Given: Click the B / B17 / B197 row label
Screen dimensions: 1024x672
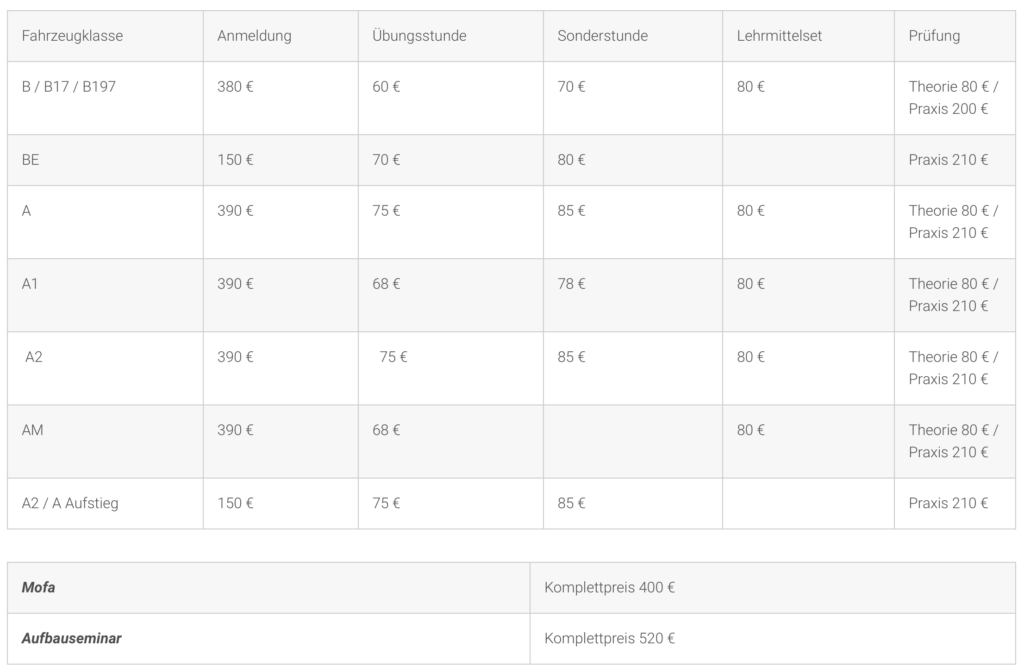Looking at the screenshot, I should pyautogui.click(x=69, y=87).
